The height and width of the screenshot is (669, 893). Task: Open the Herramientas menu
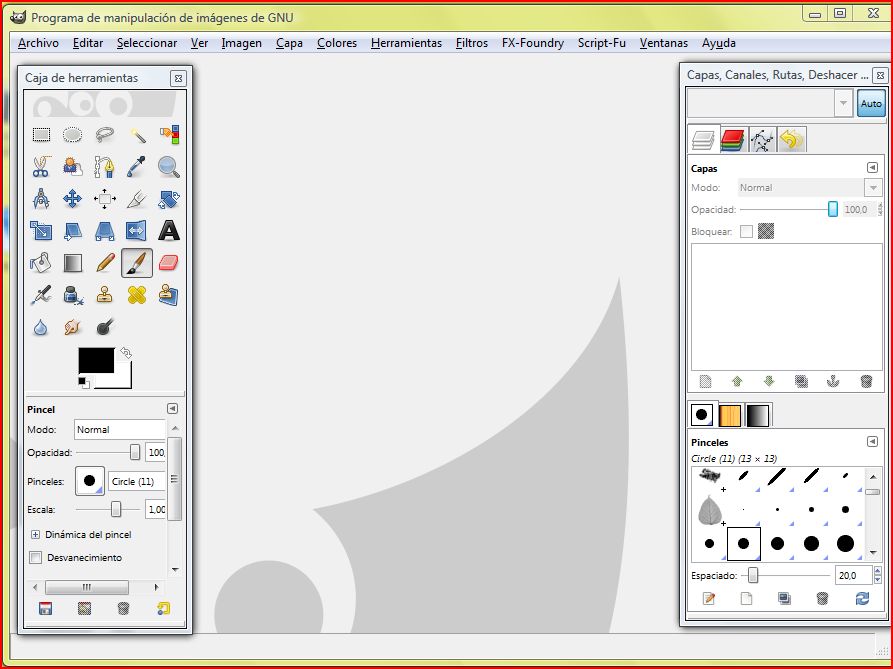point(406,43)
